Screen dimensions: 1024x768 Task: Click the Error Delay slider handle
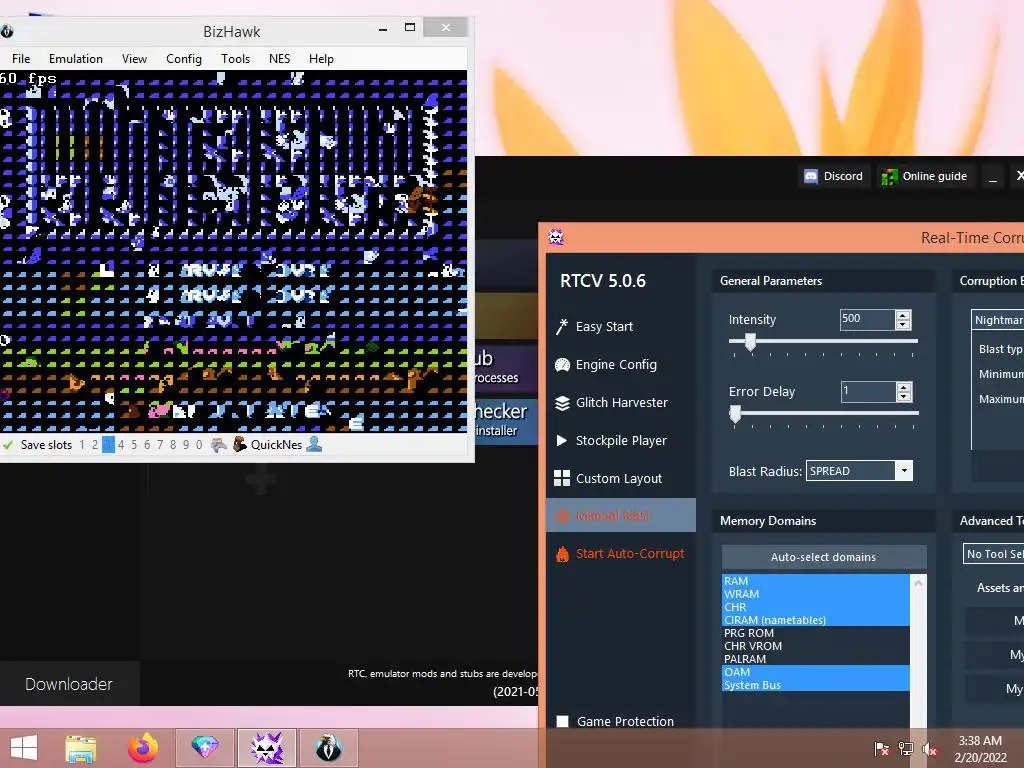coord(735,413)
